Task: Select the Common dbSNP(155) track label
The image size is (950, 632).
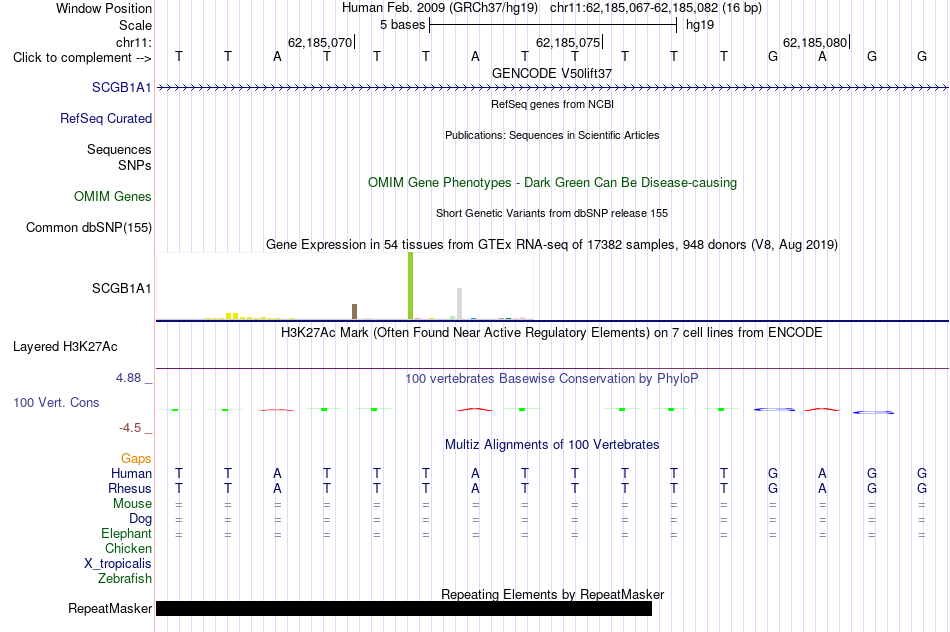Action: pos(88,227)
